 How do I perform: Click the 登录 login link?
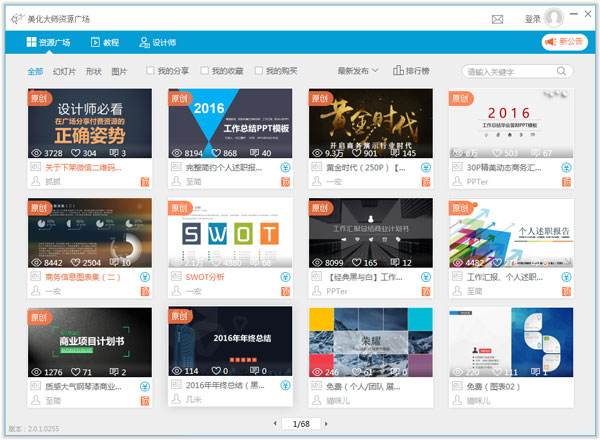coord(532,18)
